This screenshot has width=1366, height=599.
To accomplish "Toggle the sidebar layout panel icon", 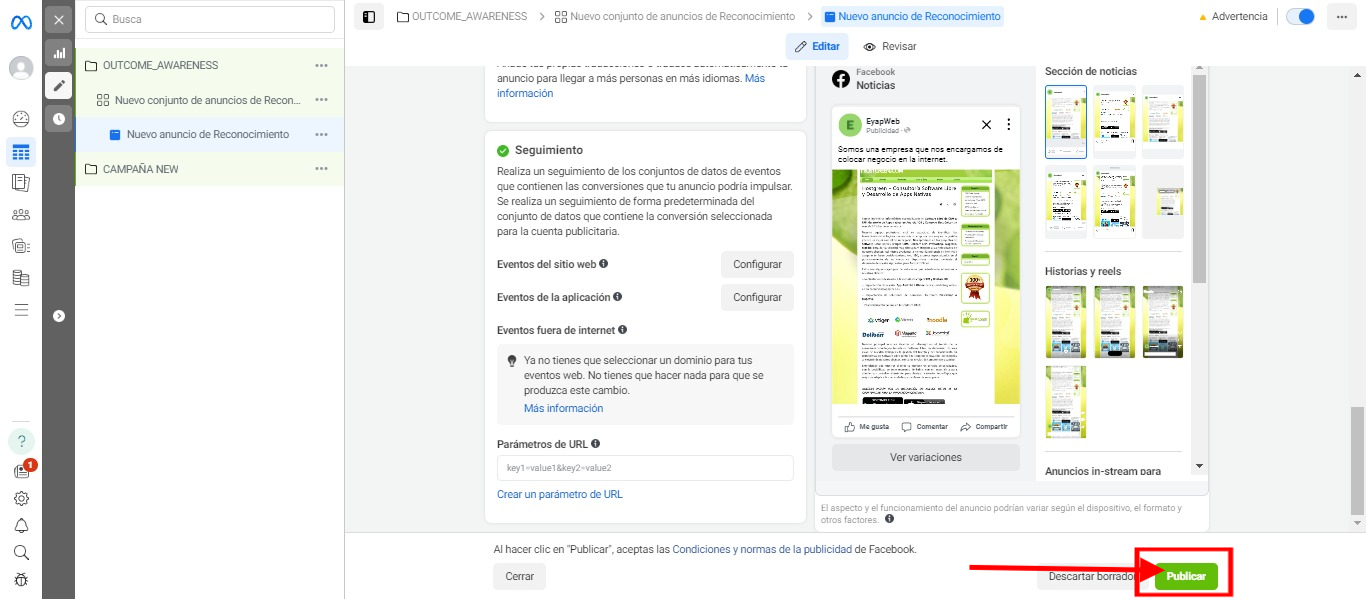I will [369, 16].
